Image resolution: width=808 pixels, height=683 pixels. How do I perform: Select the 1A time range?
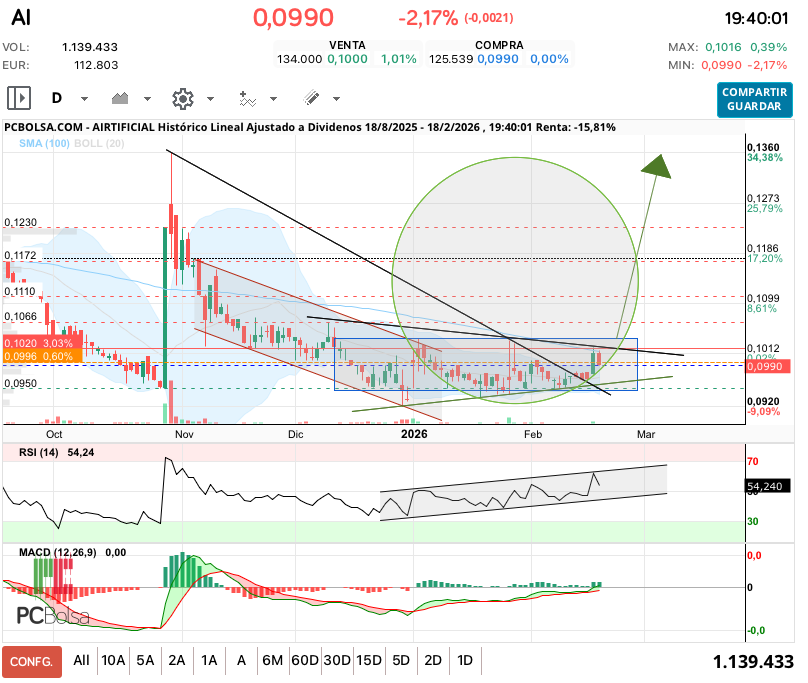[209, 660]
